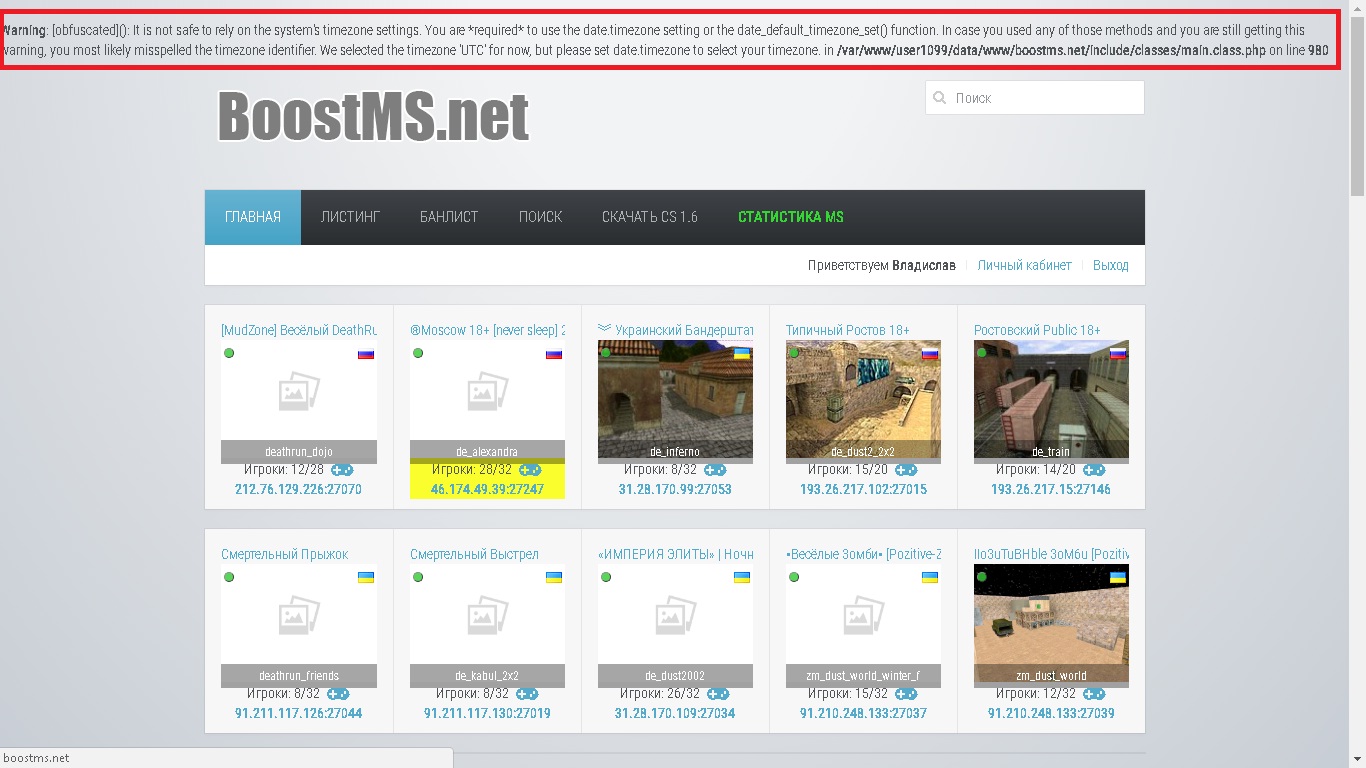Open СКАЧАТЬ CS 1.6 in the navigation
The width and height of the screenshot is (1366, 768).
point(650,217)
